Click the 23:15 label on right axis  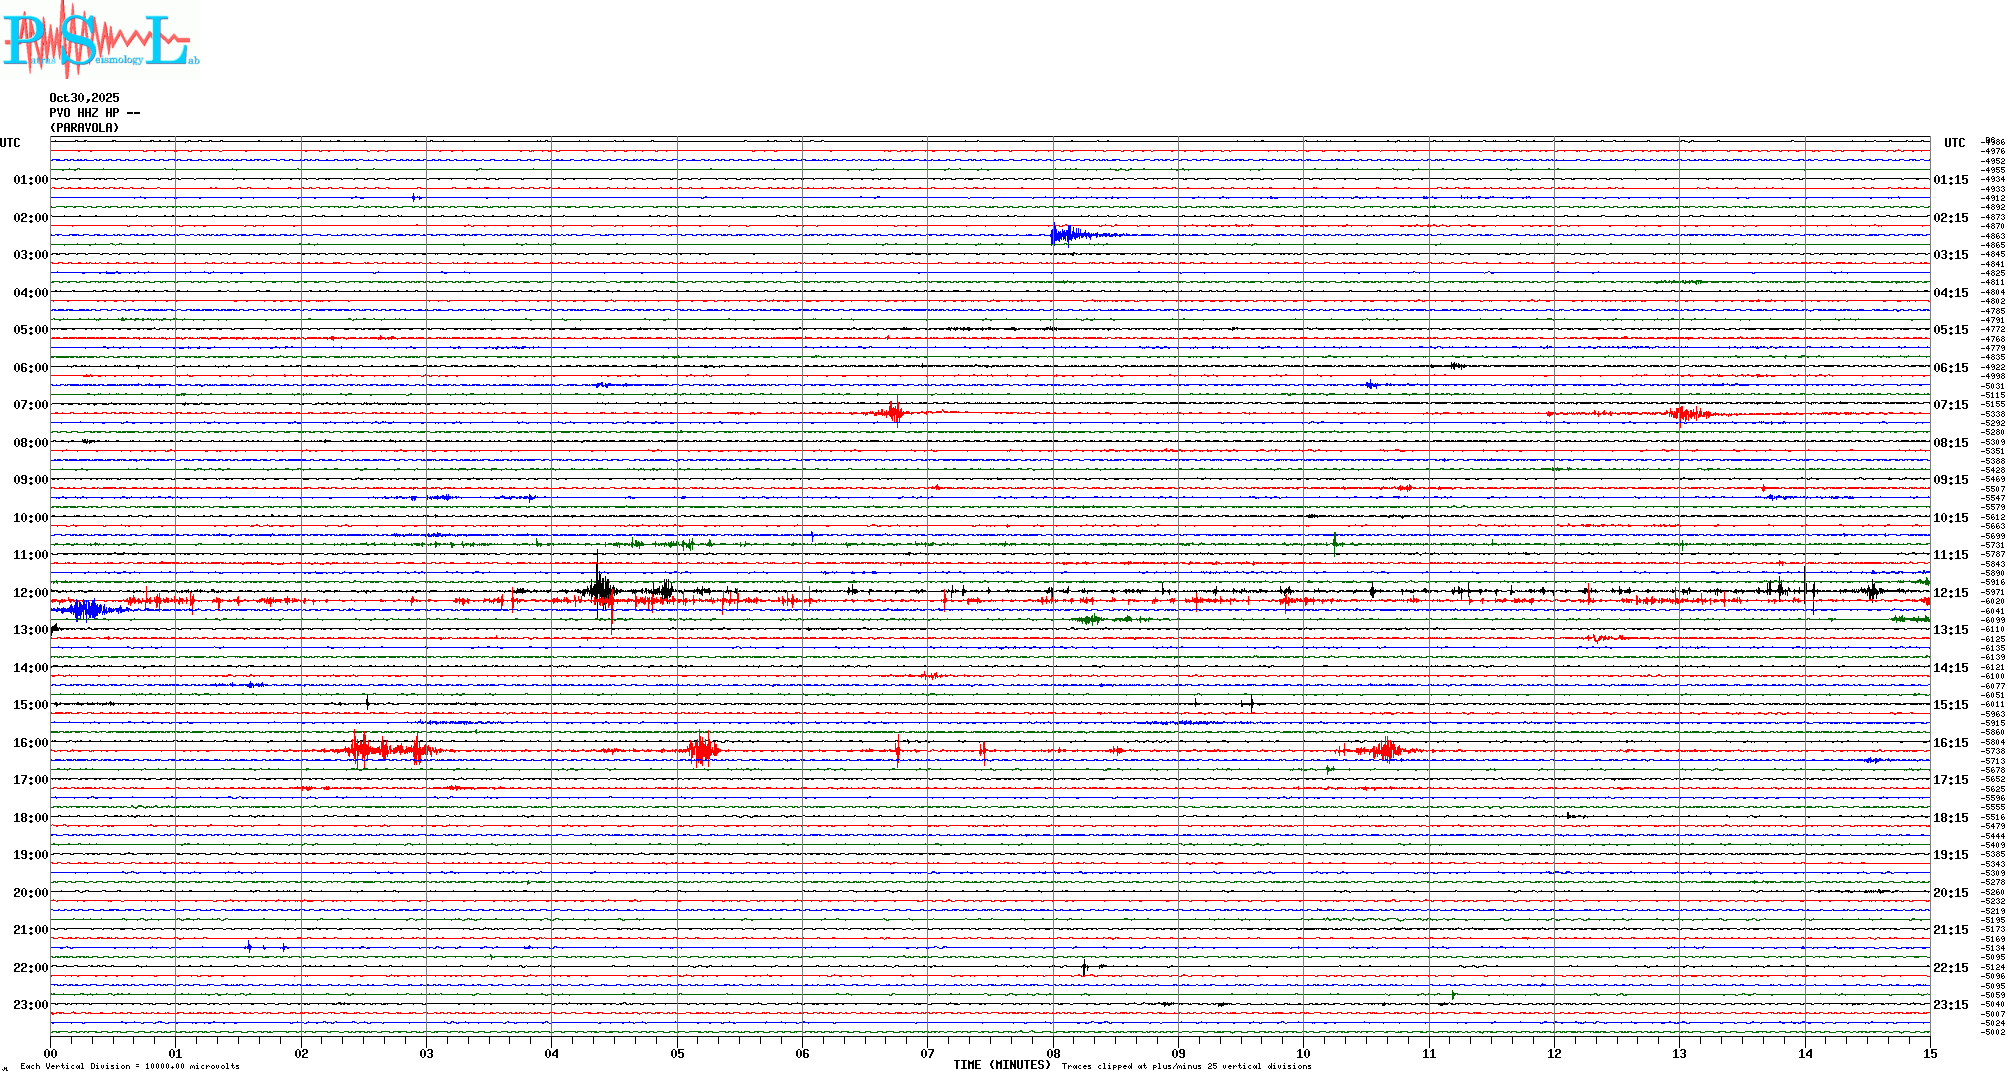coord(1950,1005)
